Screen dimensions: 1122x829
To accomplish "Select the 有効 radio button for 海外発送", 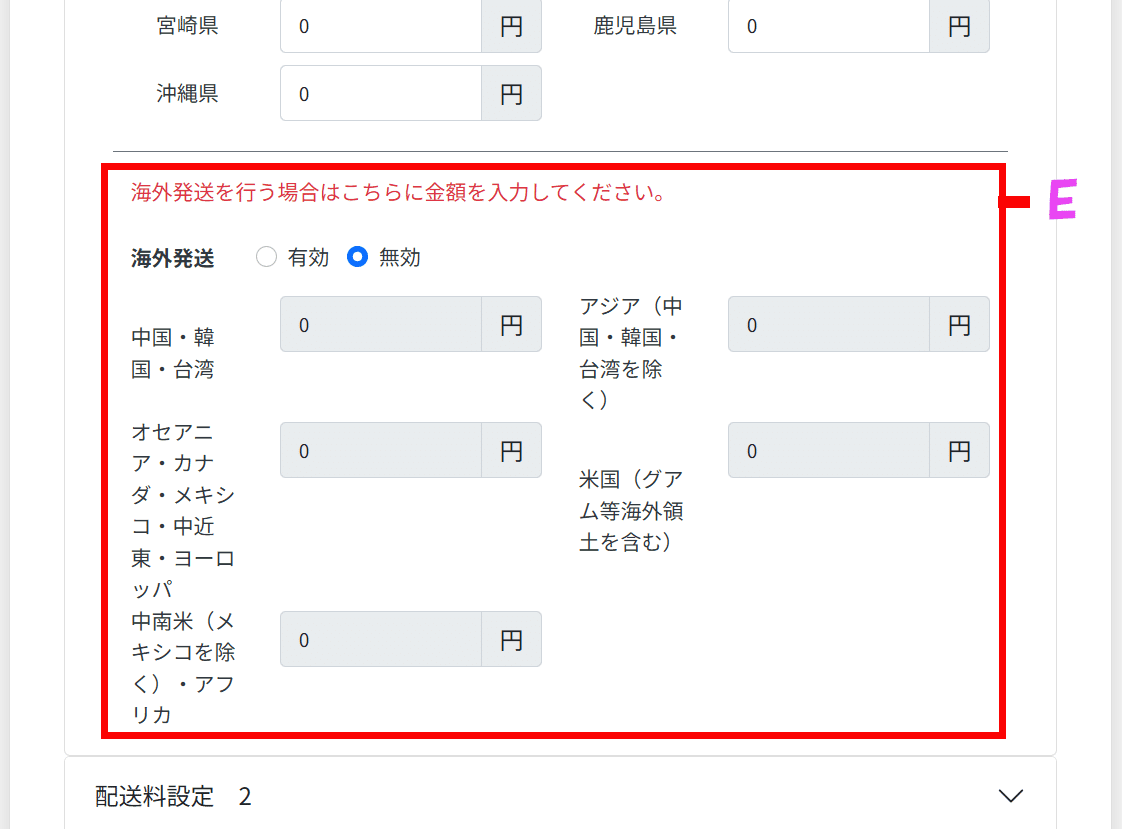I will click(x=266, y=257).
